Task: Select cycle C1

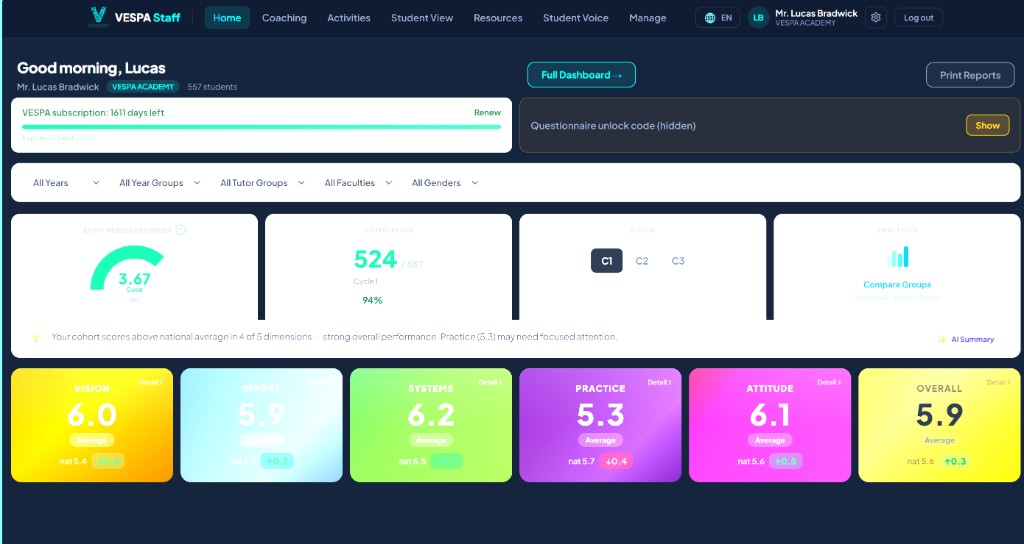Action: pyautogui.click(x=607, y=261)
